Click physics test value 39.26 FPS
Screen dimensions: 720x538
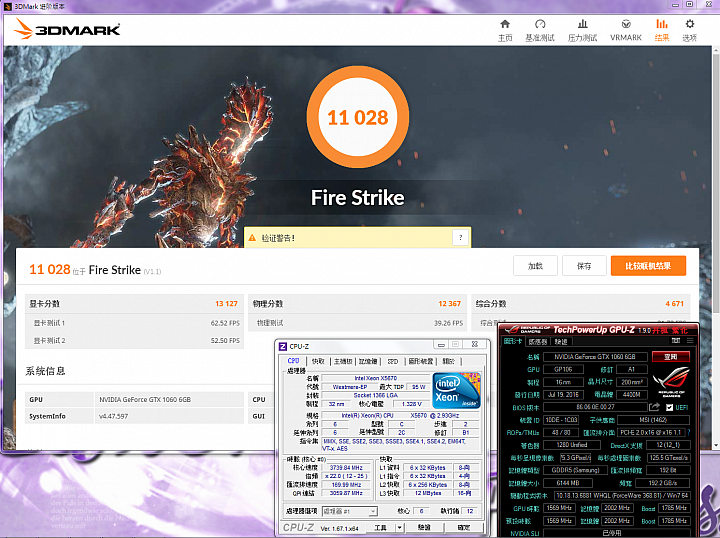[x=449, y=323]
